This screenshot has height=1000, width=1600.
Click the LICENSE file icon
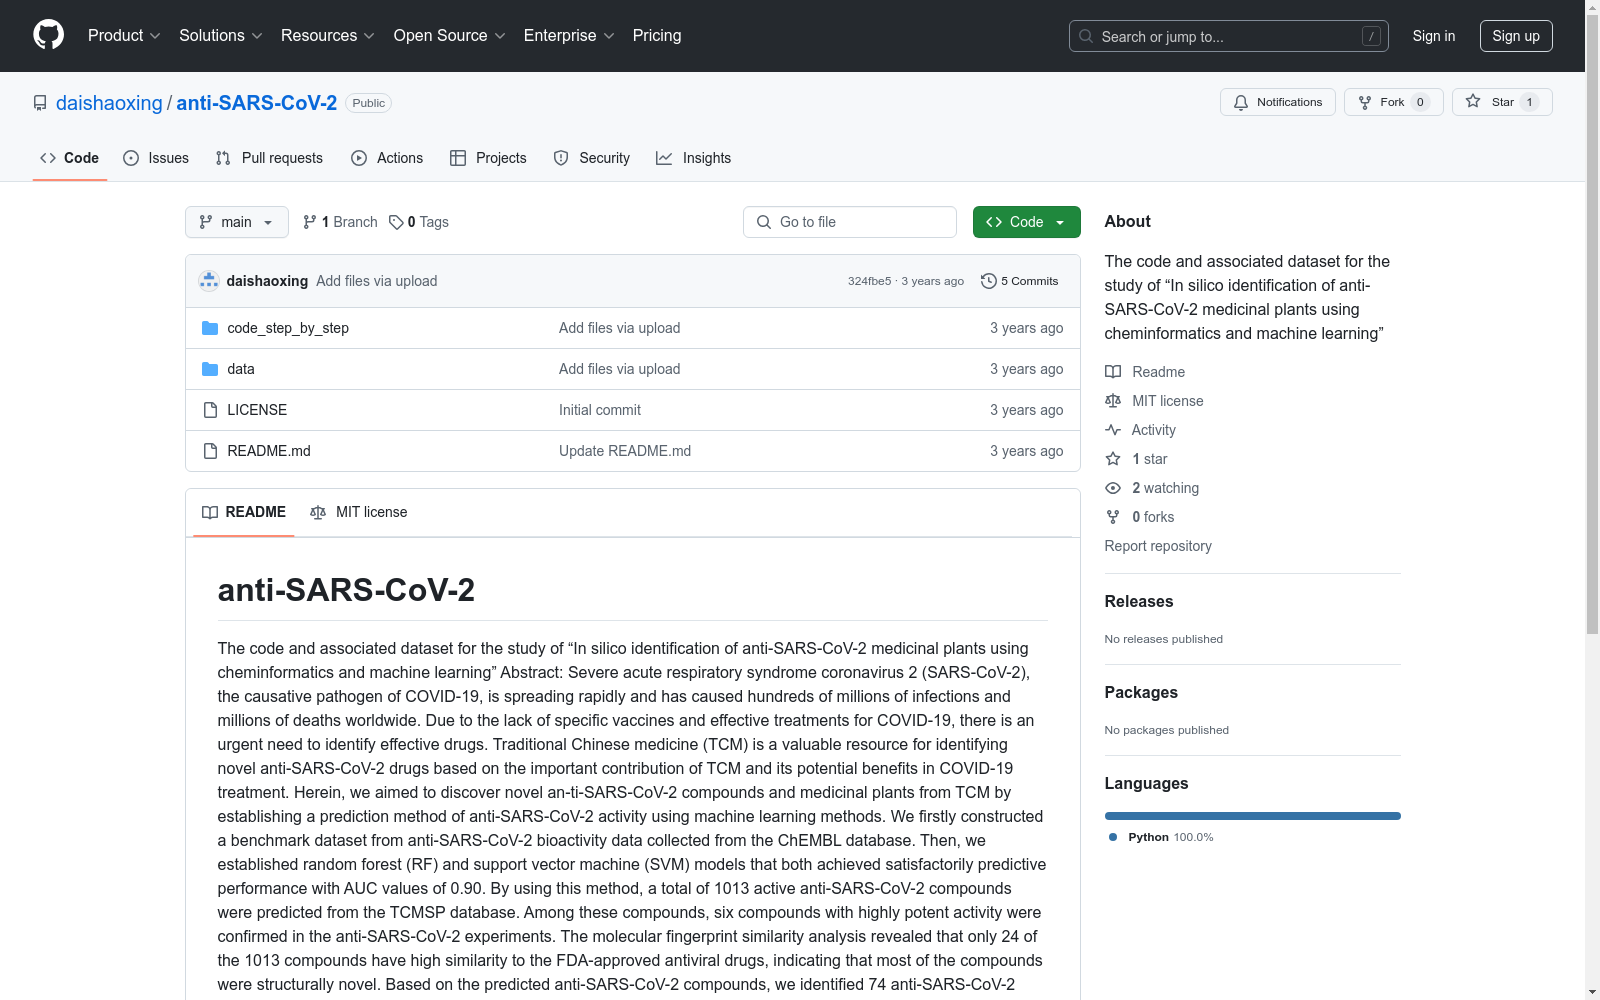point(210,410)
